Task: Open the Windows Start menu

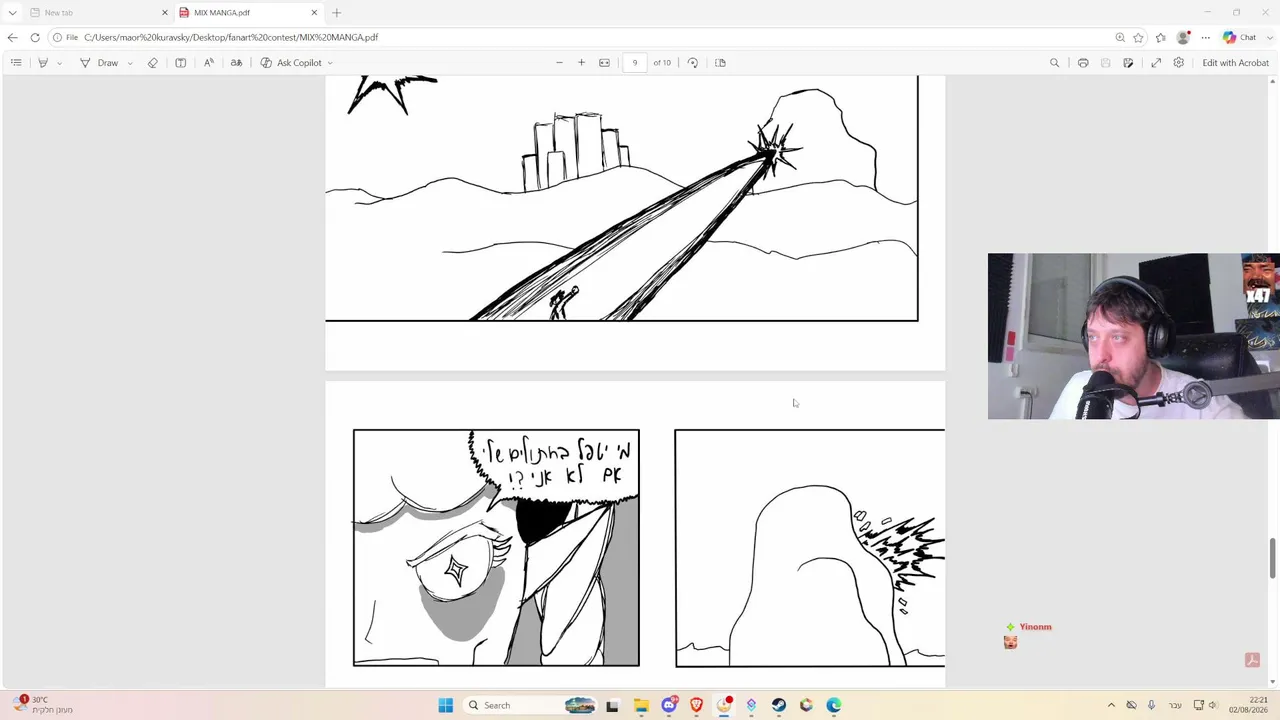Action: pyautogui.click(x=446, y=705)
